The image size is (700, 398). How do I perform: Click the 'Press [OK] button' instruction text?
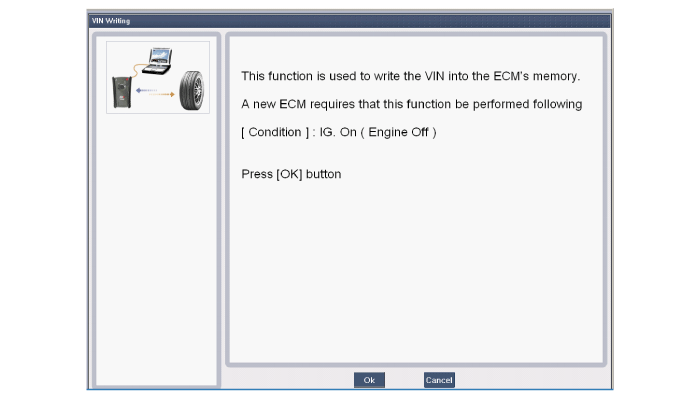(x=291, y=174)
